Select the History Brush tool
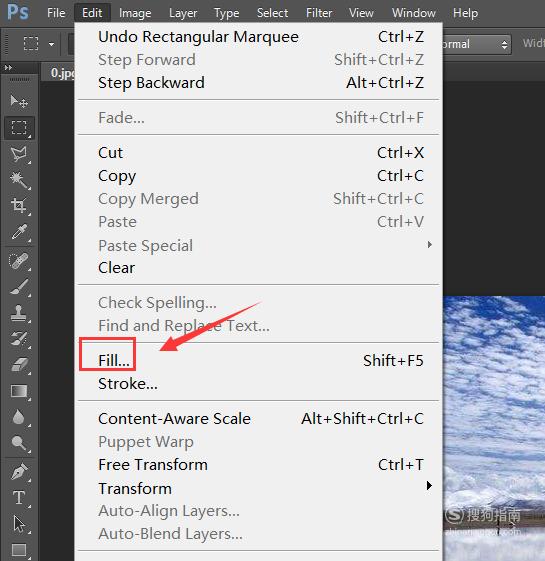 [x=19, y=339]
